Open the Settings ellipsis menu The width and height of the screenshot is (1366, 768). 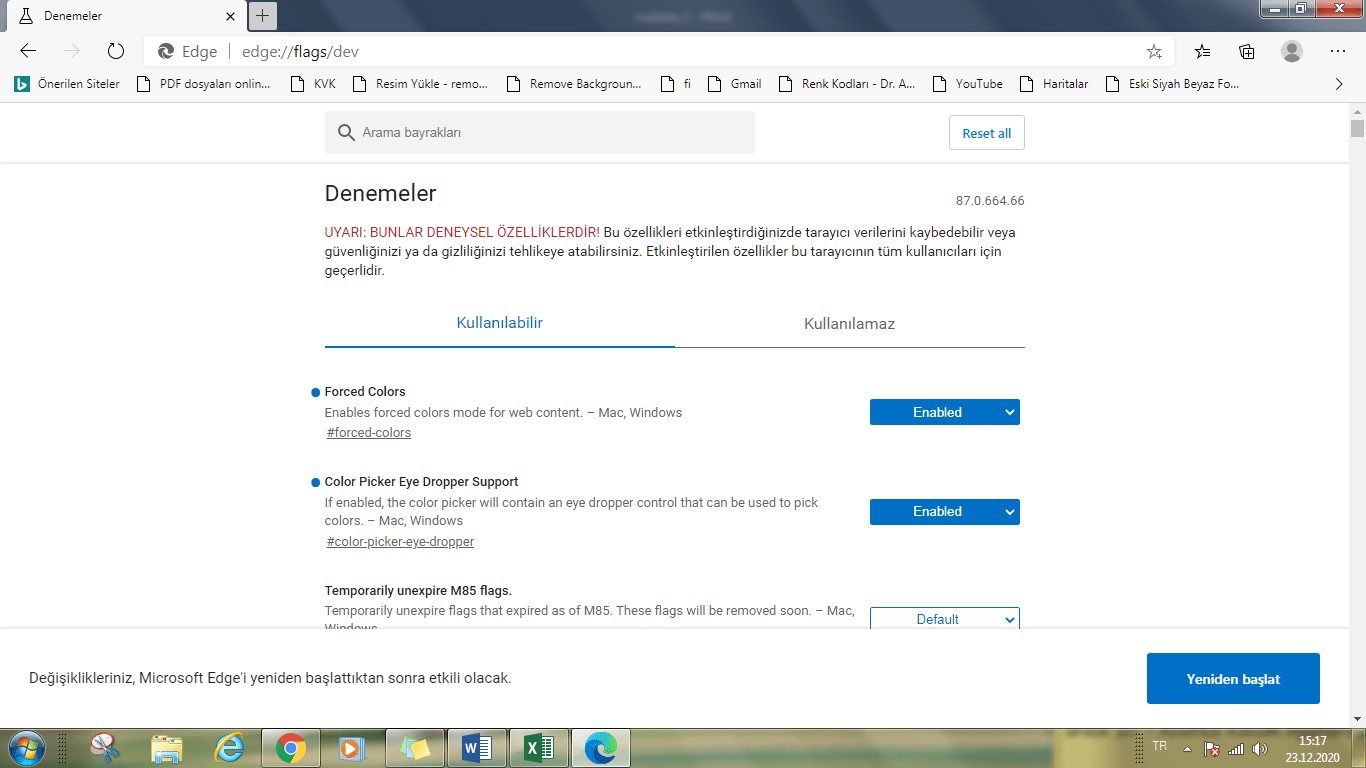click(1337, 51)
